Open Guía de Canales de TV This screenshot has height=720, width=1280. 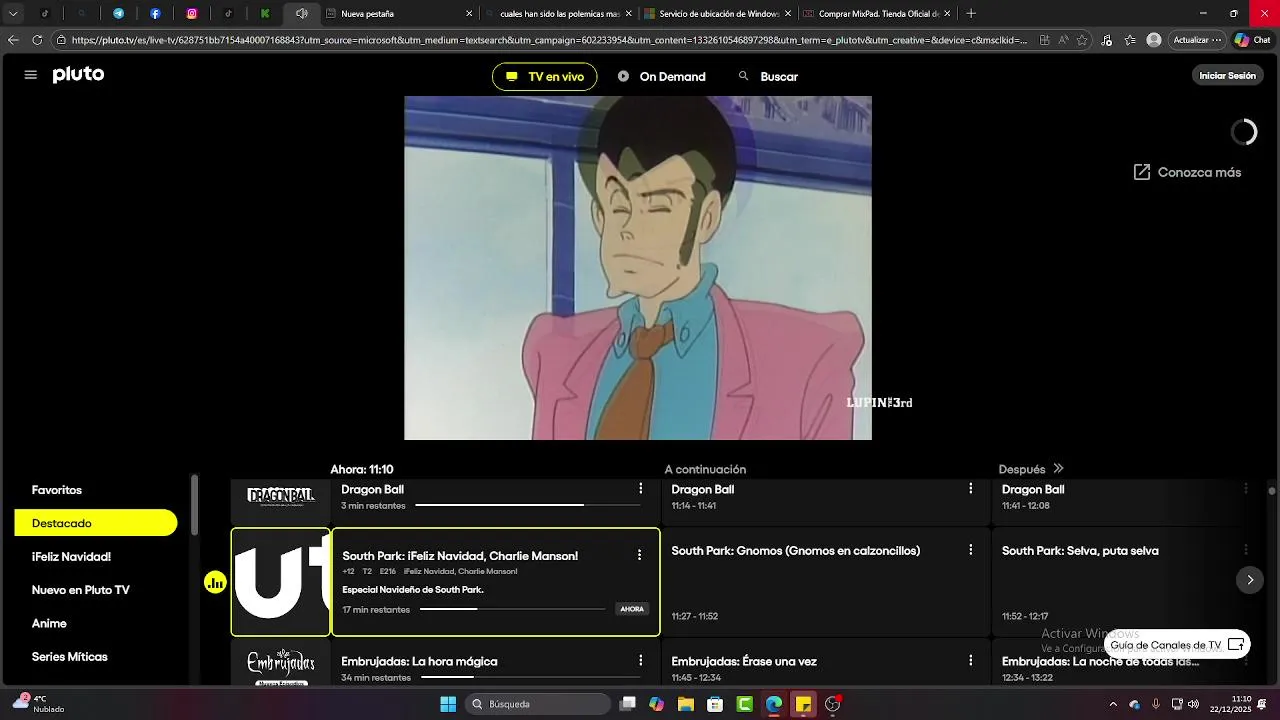1177,645
